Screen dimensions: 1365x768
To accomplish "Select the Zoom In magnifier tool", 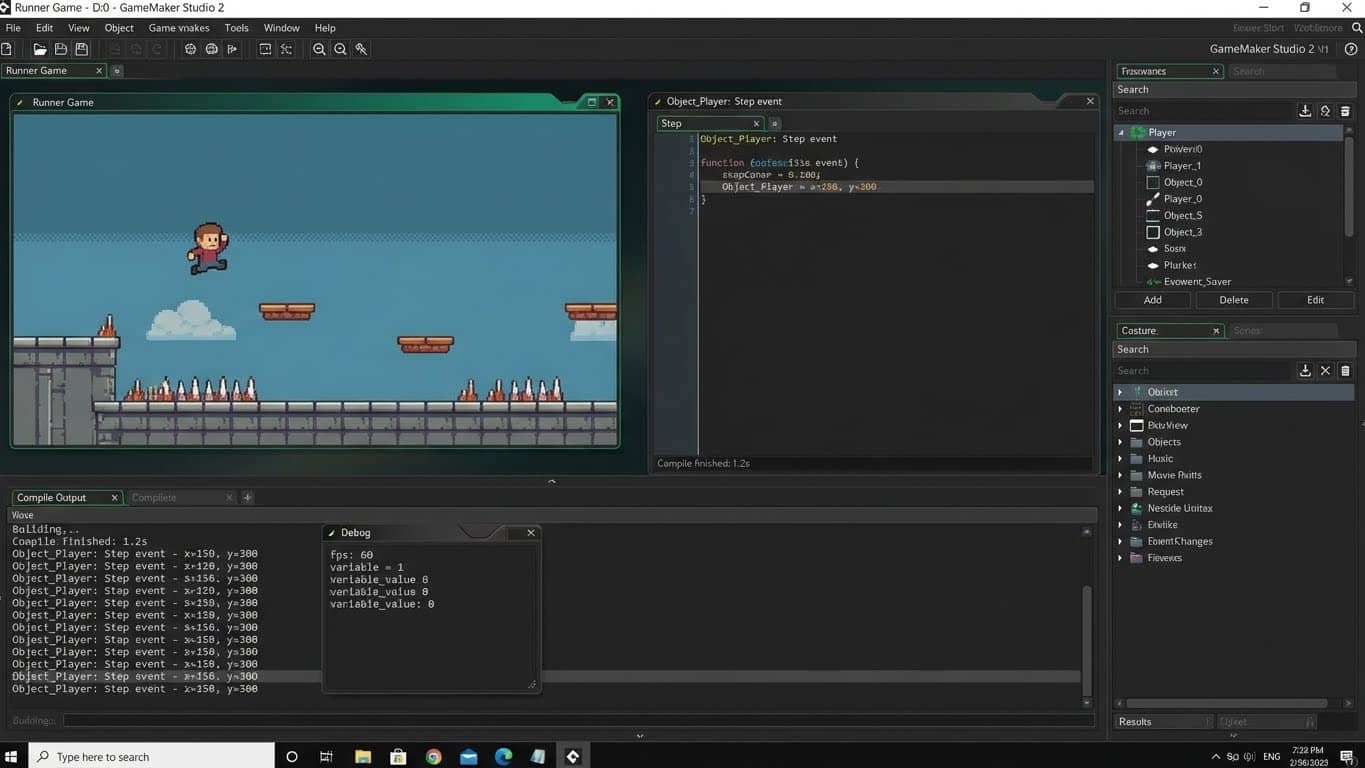I will point(319,49).
